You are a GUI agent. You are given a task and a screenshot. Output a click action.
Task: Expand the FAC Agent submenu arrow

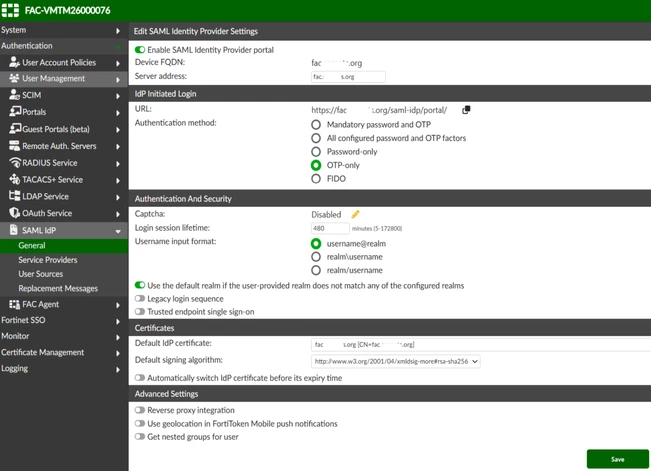tap(118, 305)
